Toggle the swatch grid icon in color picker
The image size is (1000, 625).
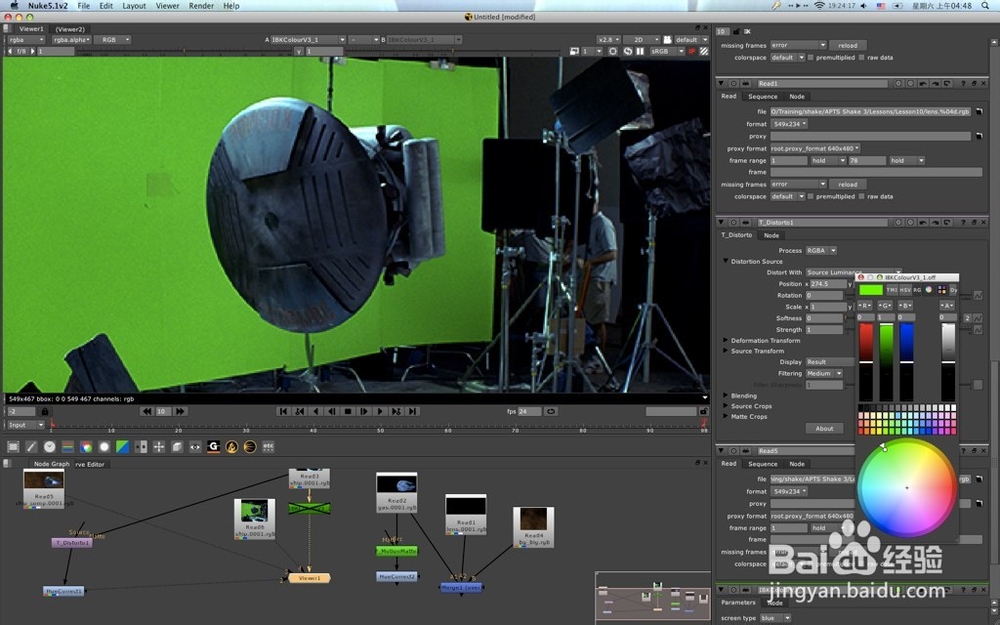pos(941,290)
